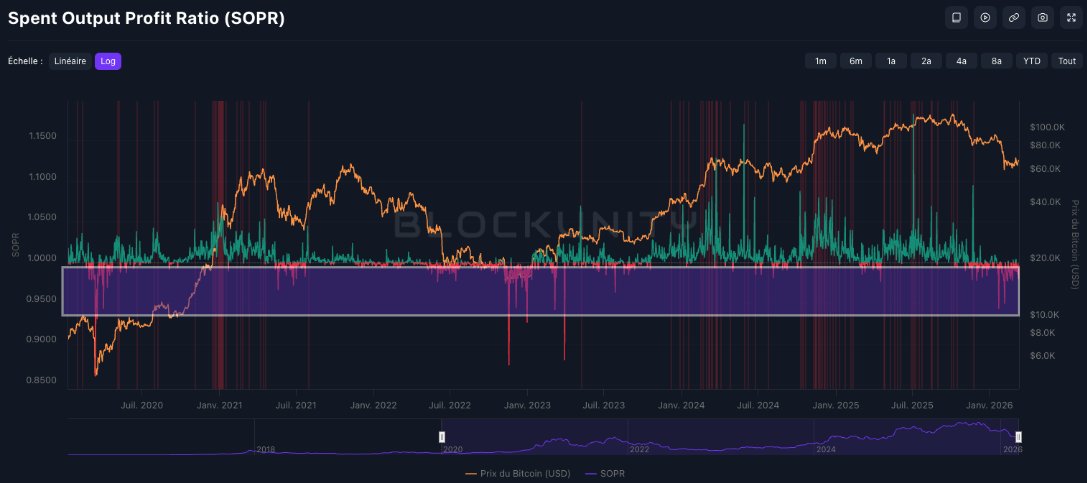Screen dimensions: 1087x483
Task: Click the $40.0K price axis label
Action: click(1047, 202)
